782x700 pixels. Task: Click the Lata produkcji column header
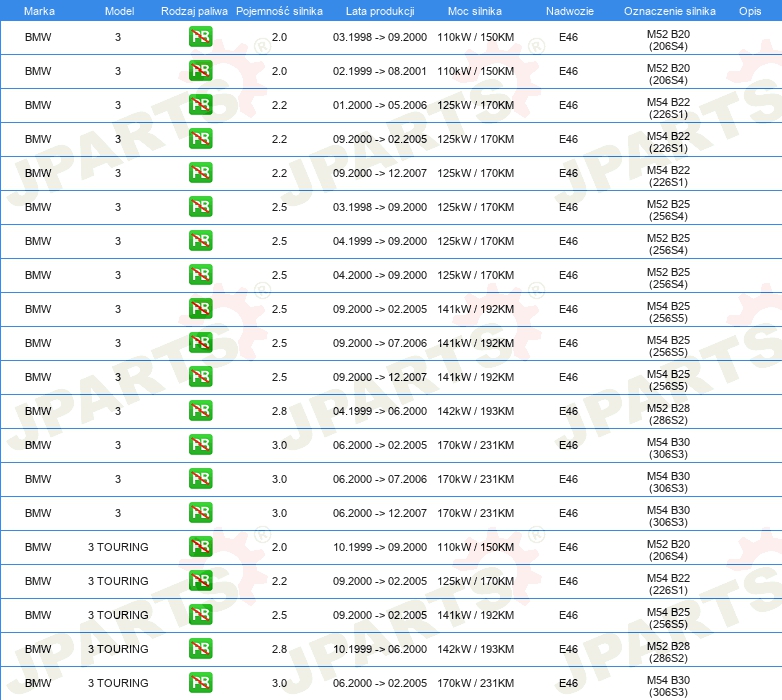[380, 11]
